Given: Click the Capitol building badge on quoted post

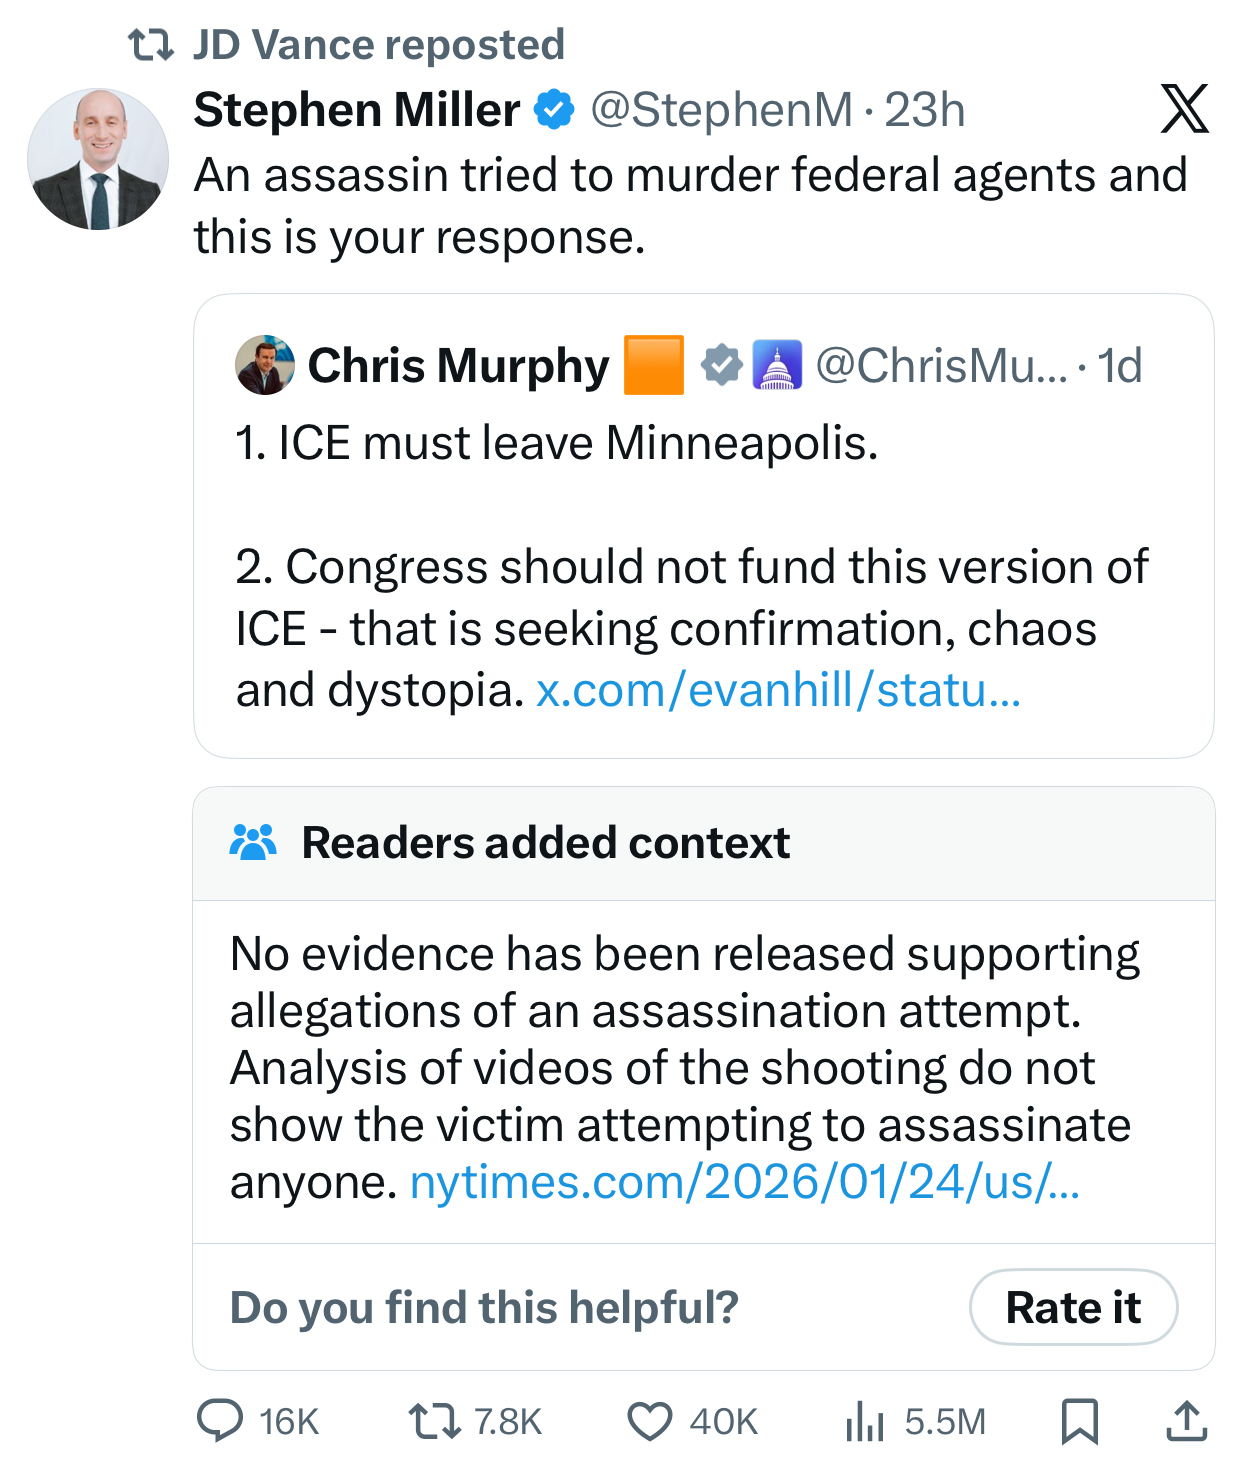Looking at the screenshot, I should point(777,366).
